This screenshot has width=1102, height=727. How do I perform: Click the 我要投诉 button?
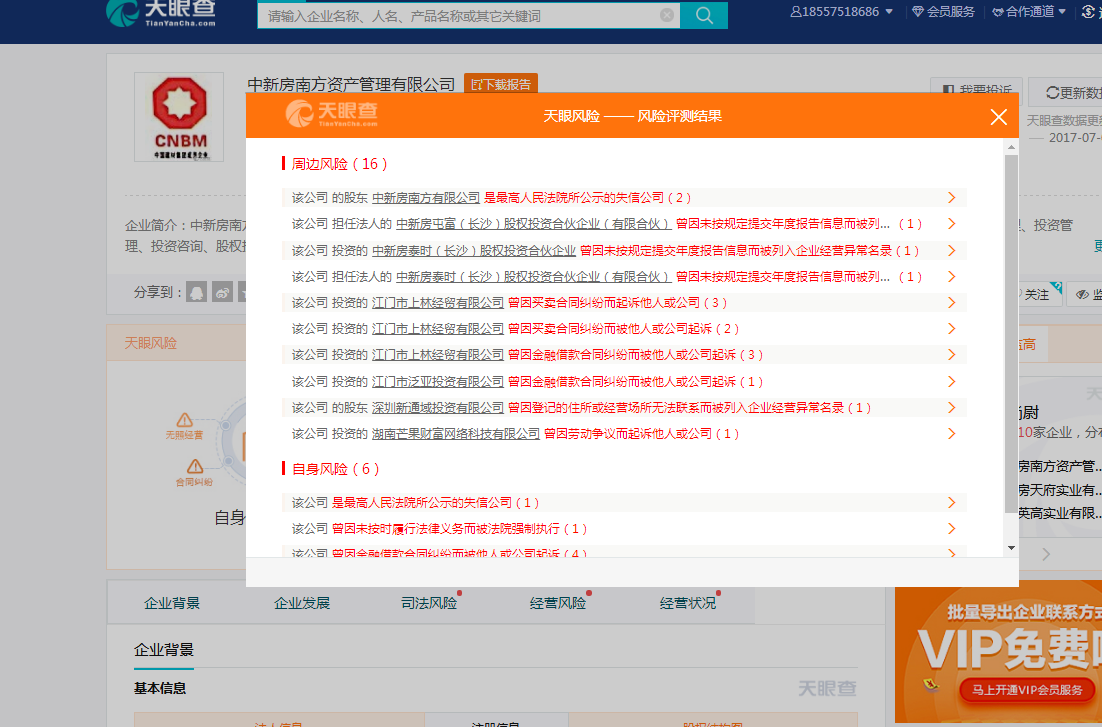pos(977,90)
